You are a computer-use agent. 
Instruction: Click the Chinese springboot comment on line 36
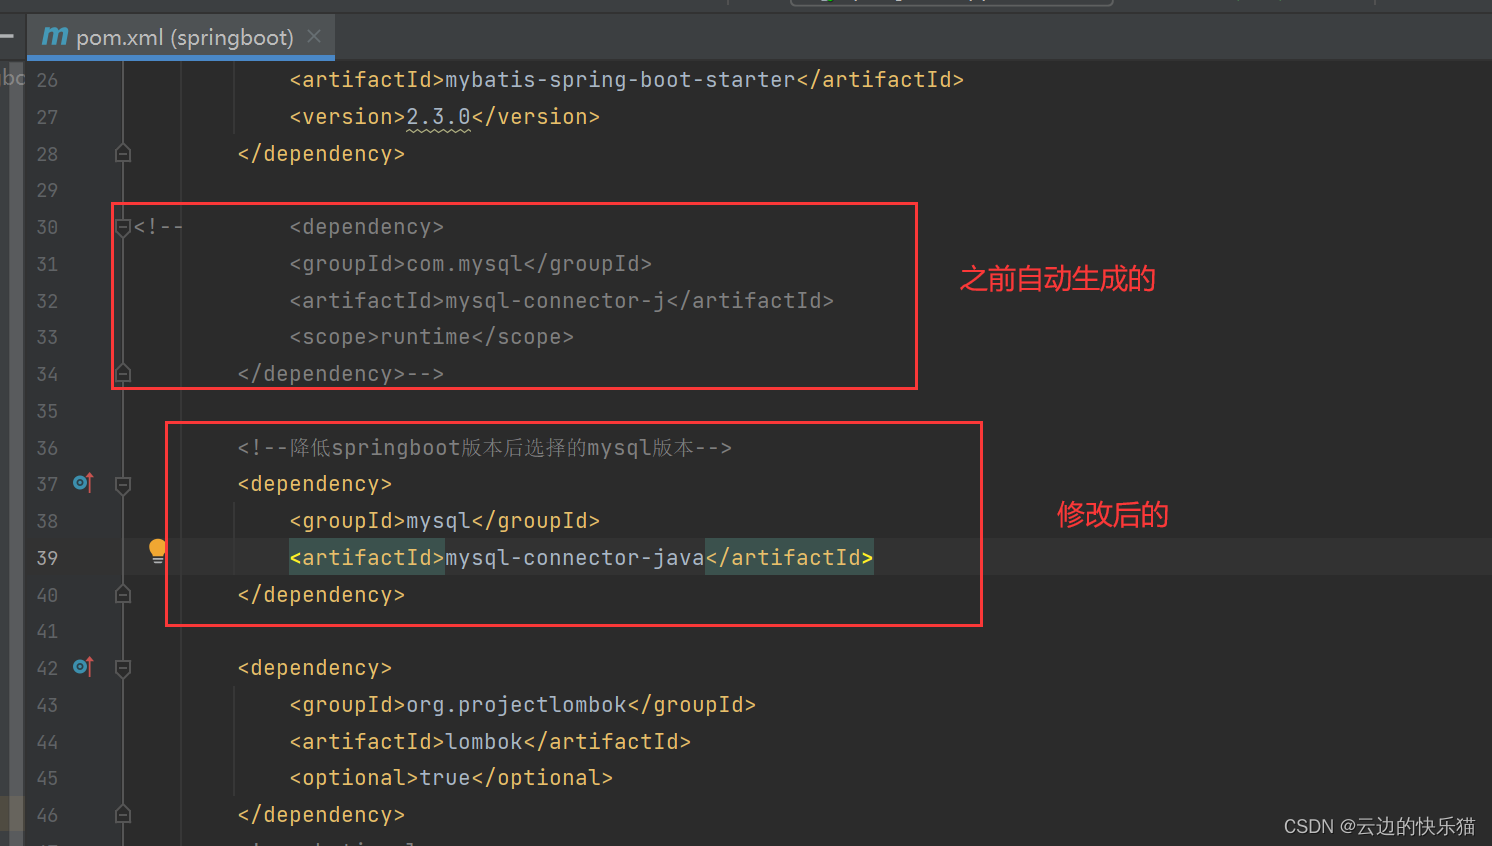[485, 448]
